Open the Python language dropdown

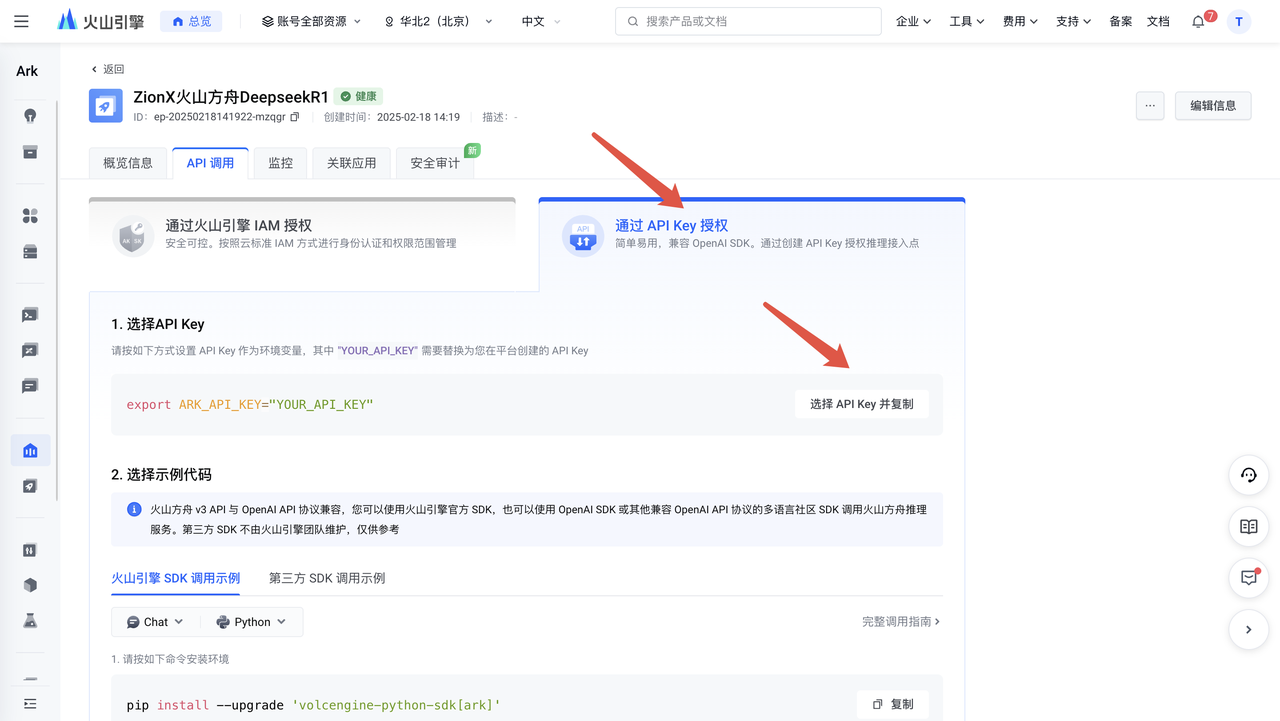(252, 622)
